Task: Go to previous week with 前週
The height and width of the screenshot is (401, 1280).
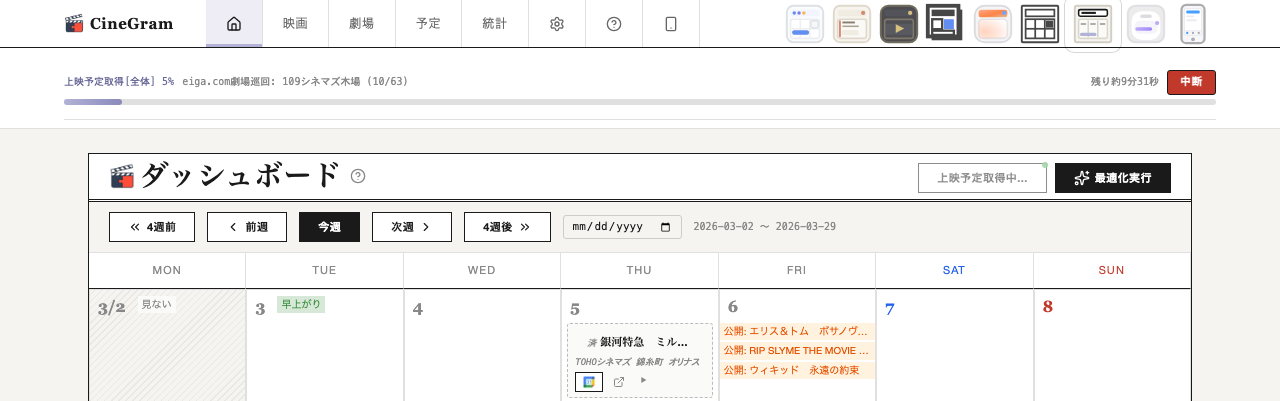Action: pyautogui.click(x=247, y=227)
